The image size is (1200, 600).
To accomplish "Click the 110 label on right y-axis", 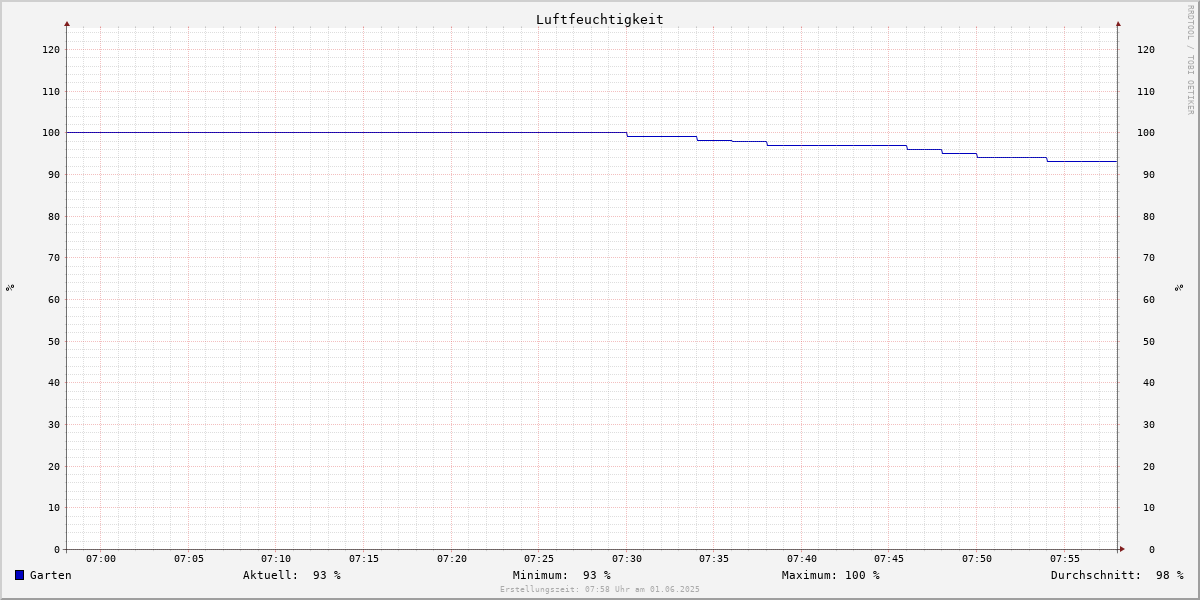I will click(1146, 91).
